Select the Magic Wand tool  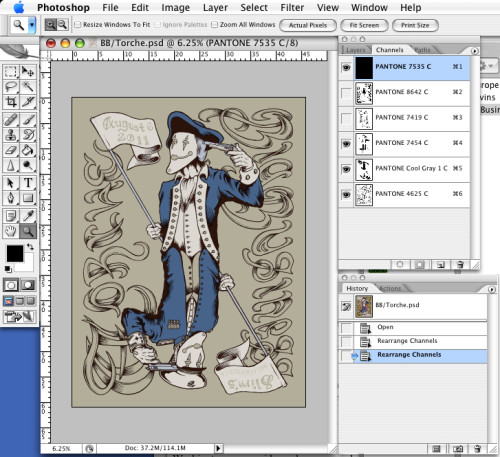click(28, 87)
